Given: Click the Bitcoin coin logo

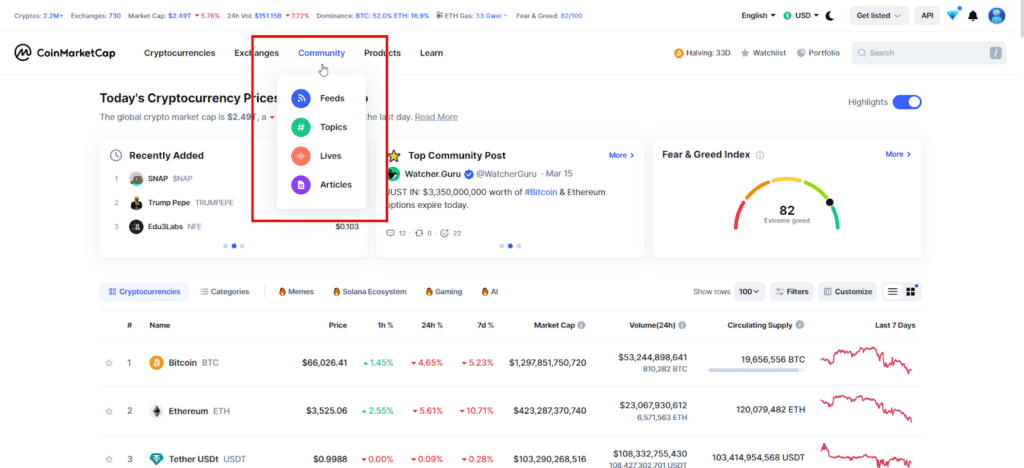Looking at the screenshot, I should [x=156, y=362].
